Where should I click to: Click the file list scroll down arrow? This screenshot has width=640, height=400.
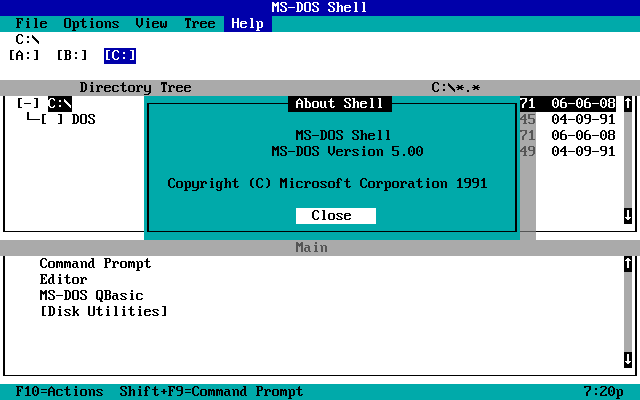tap(628, 215)
